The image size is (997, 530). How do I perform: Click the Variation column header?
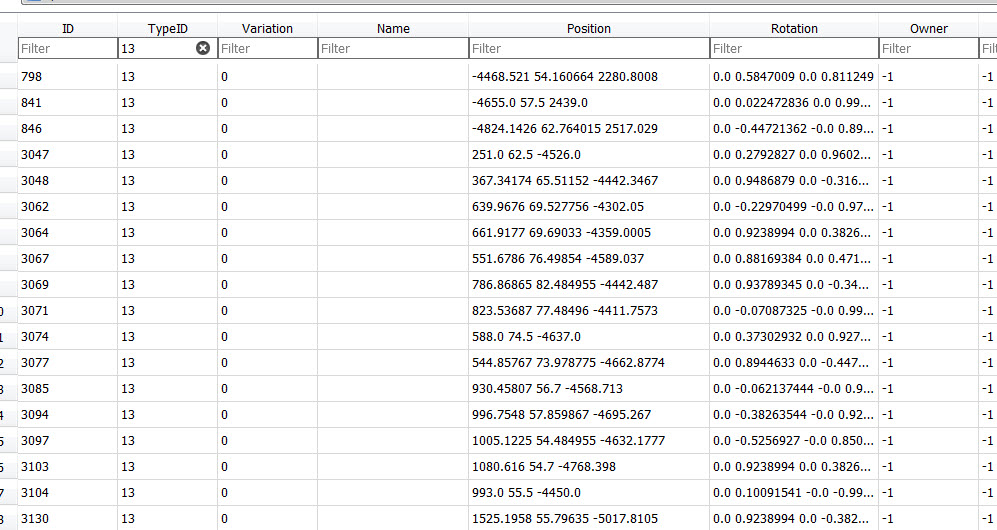267,29
